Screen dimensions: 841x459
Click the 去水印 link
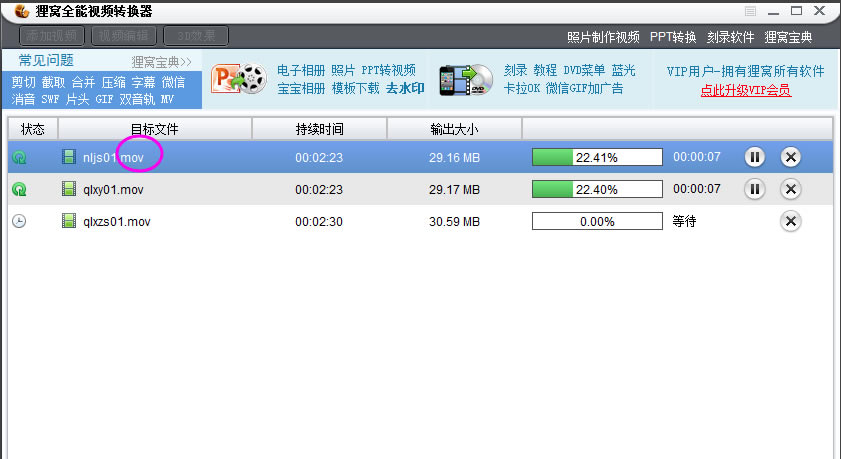click(405, 88)
